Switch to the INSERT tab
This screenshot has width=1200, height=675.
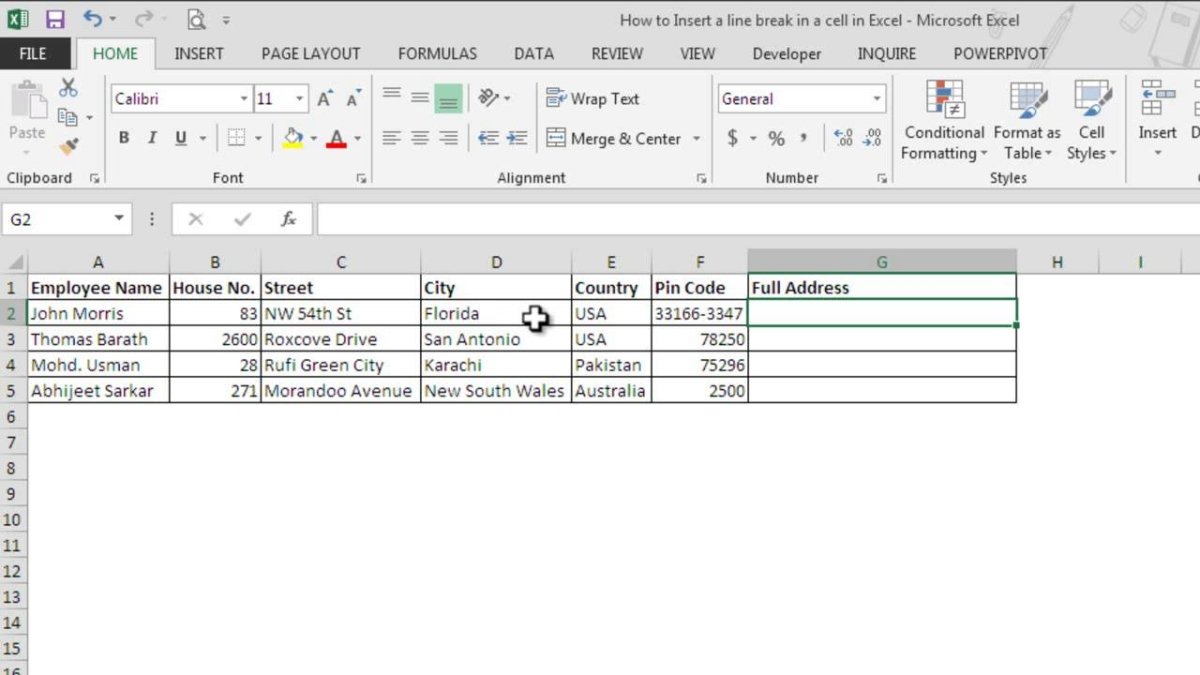tap(198, 54)
